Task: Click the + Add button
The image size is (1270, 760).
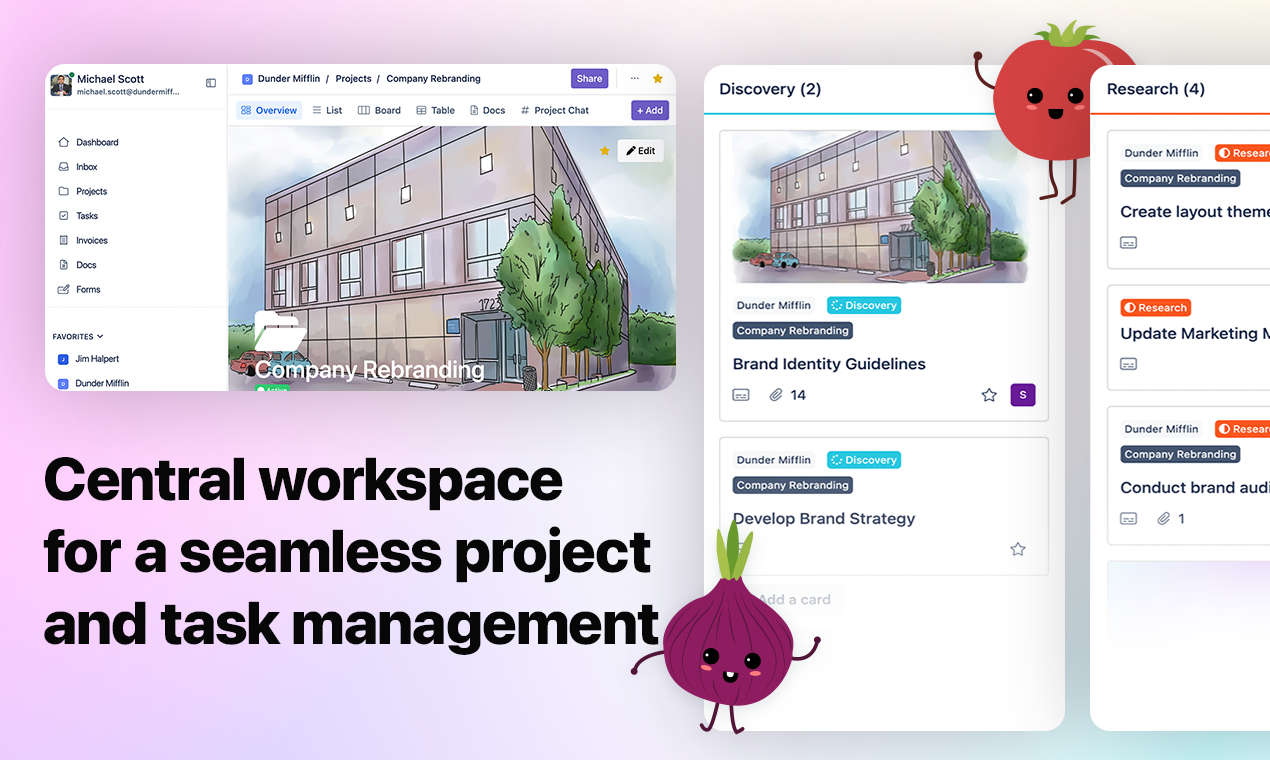Action: 650,110
